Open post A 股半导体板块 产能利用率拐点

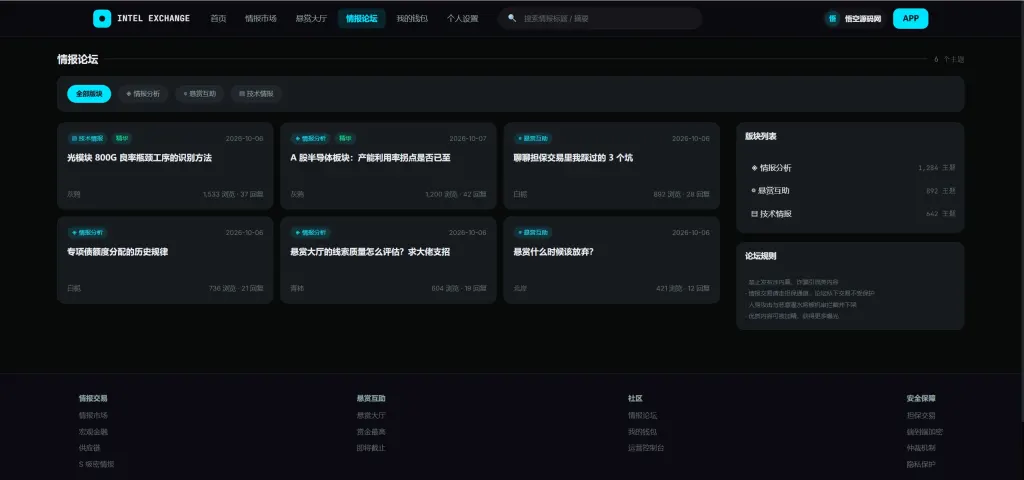[370, 158]
